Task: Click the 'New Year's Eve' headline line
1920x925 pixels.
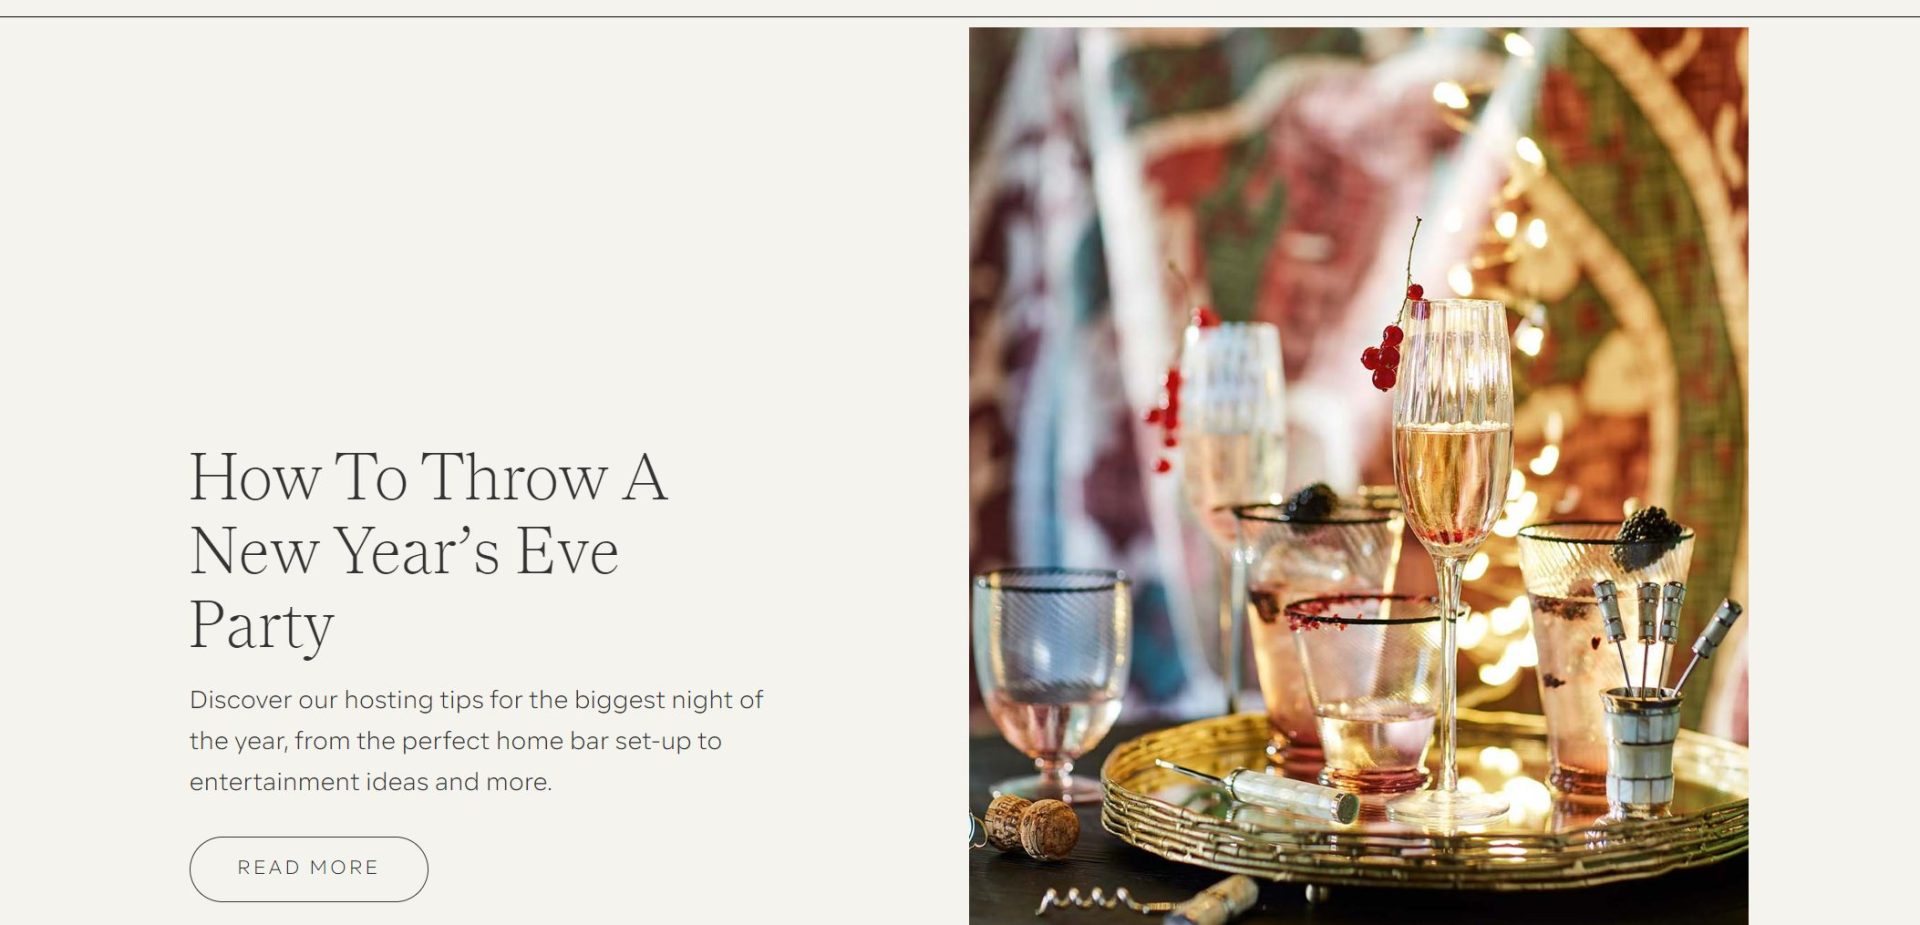Action: click(404, 552)
